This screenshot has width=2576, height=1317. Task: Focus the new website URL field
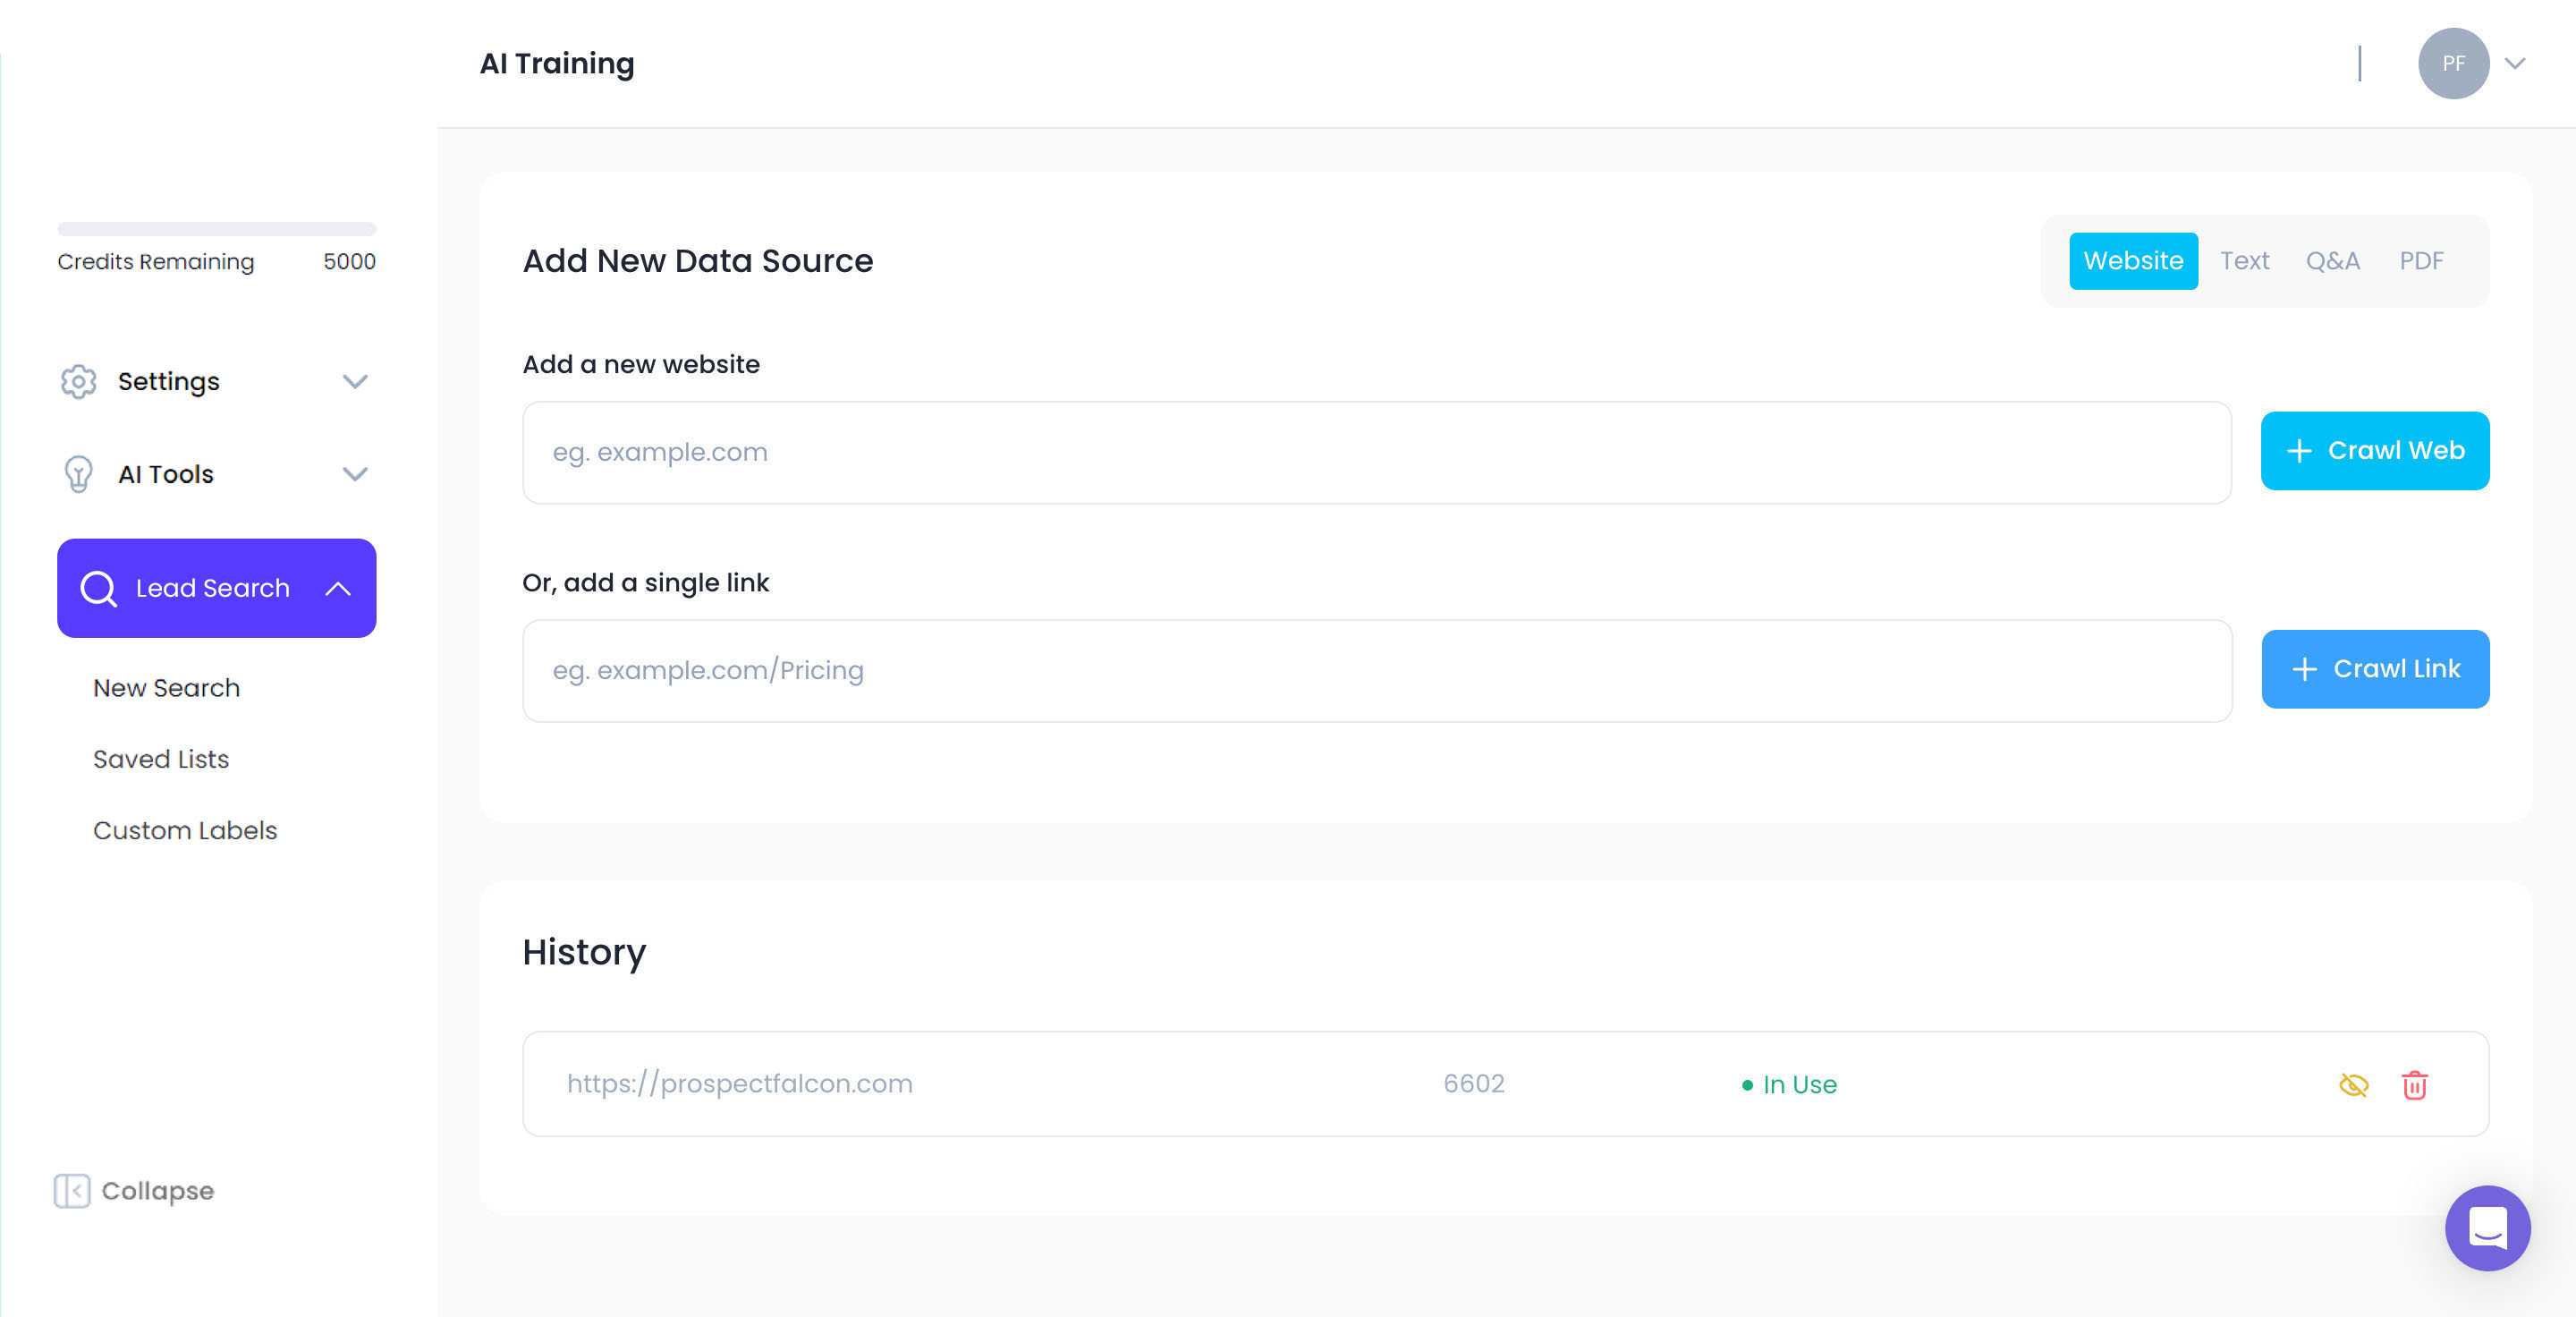(x=1376, y=452)
